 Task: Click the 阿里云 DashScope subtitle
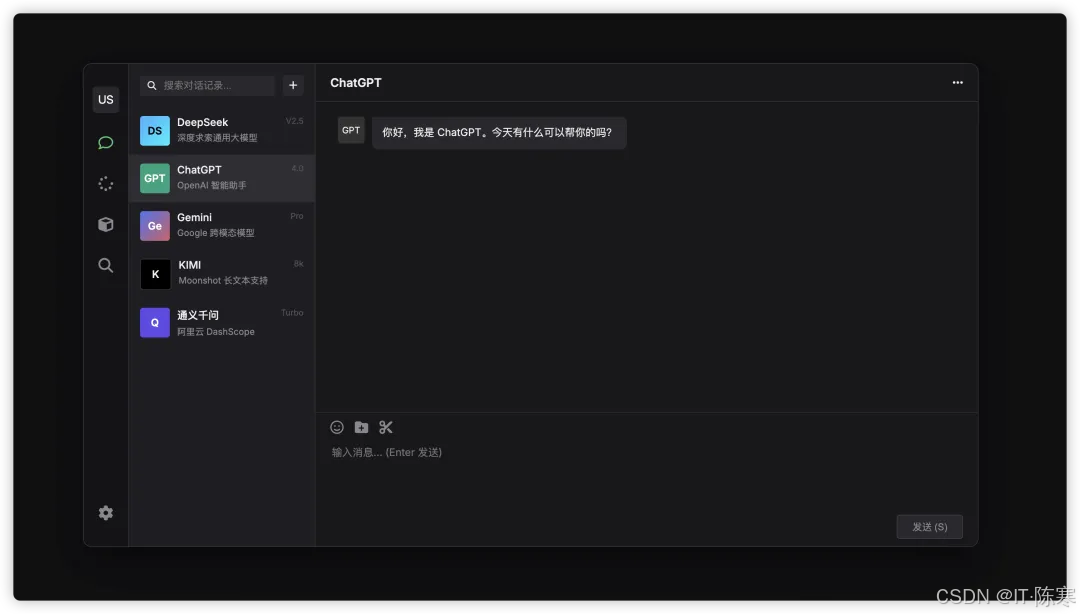tap(216, 331)
